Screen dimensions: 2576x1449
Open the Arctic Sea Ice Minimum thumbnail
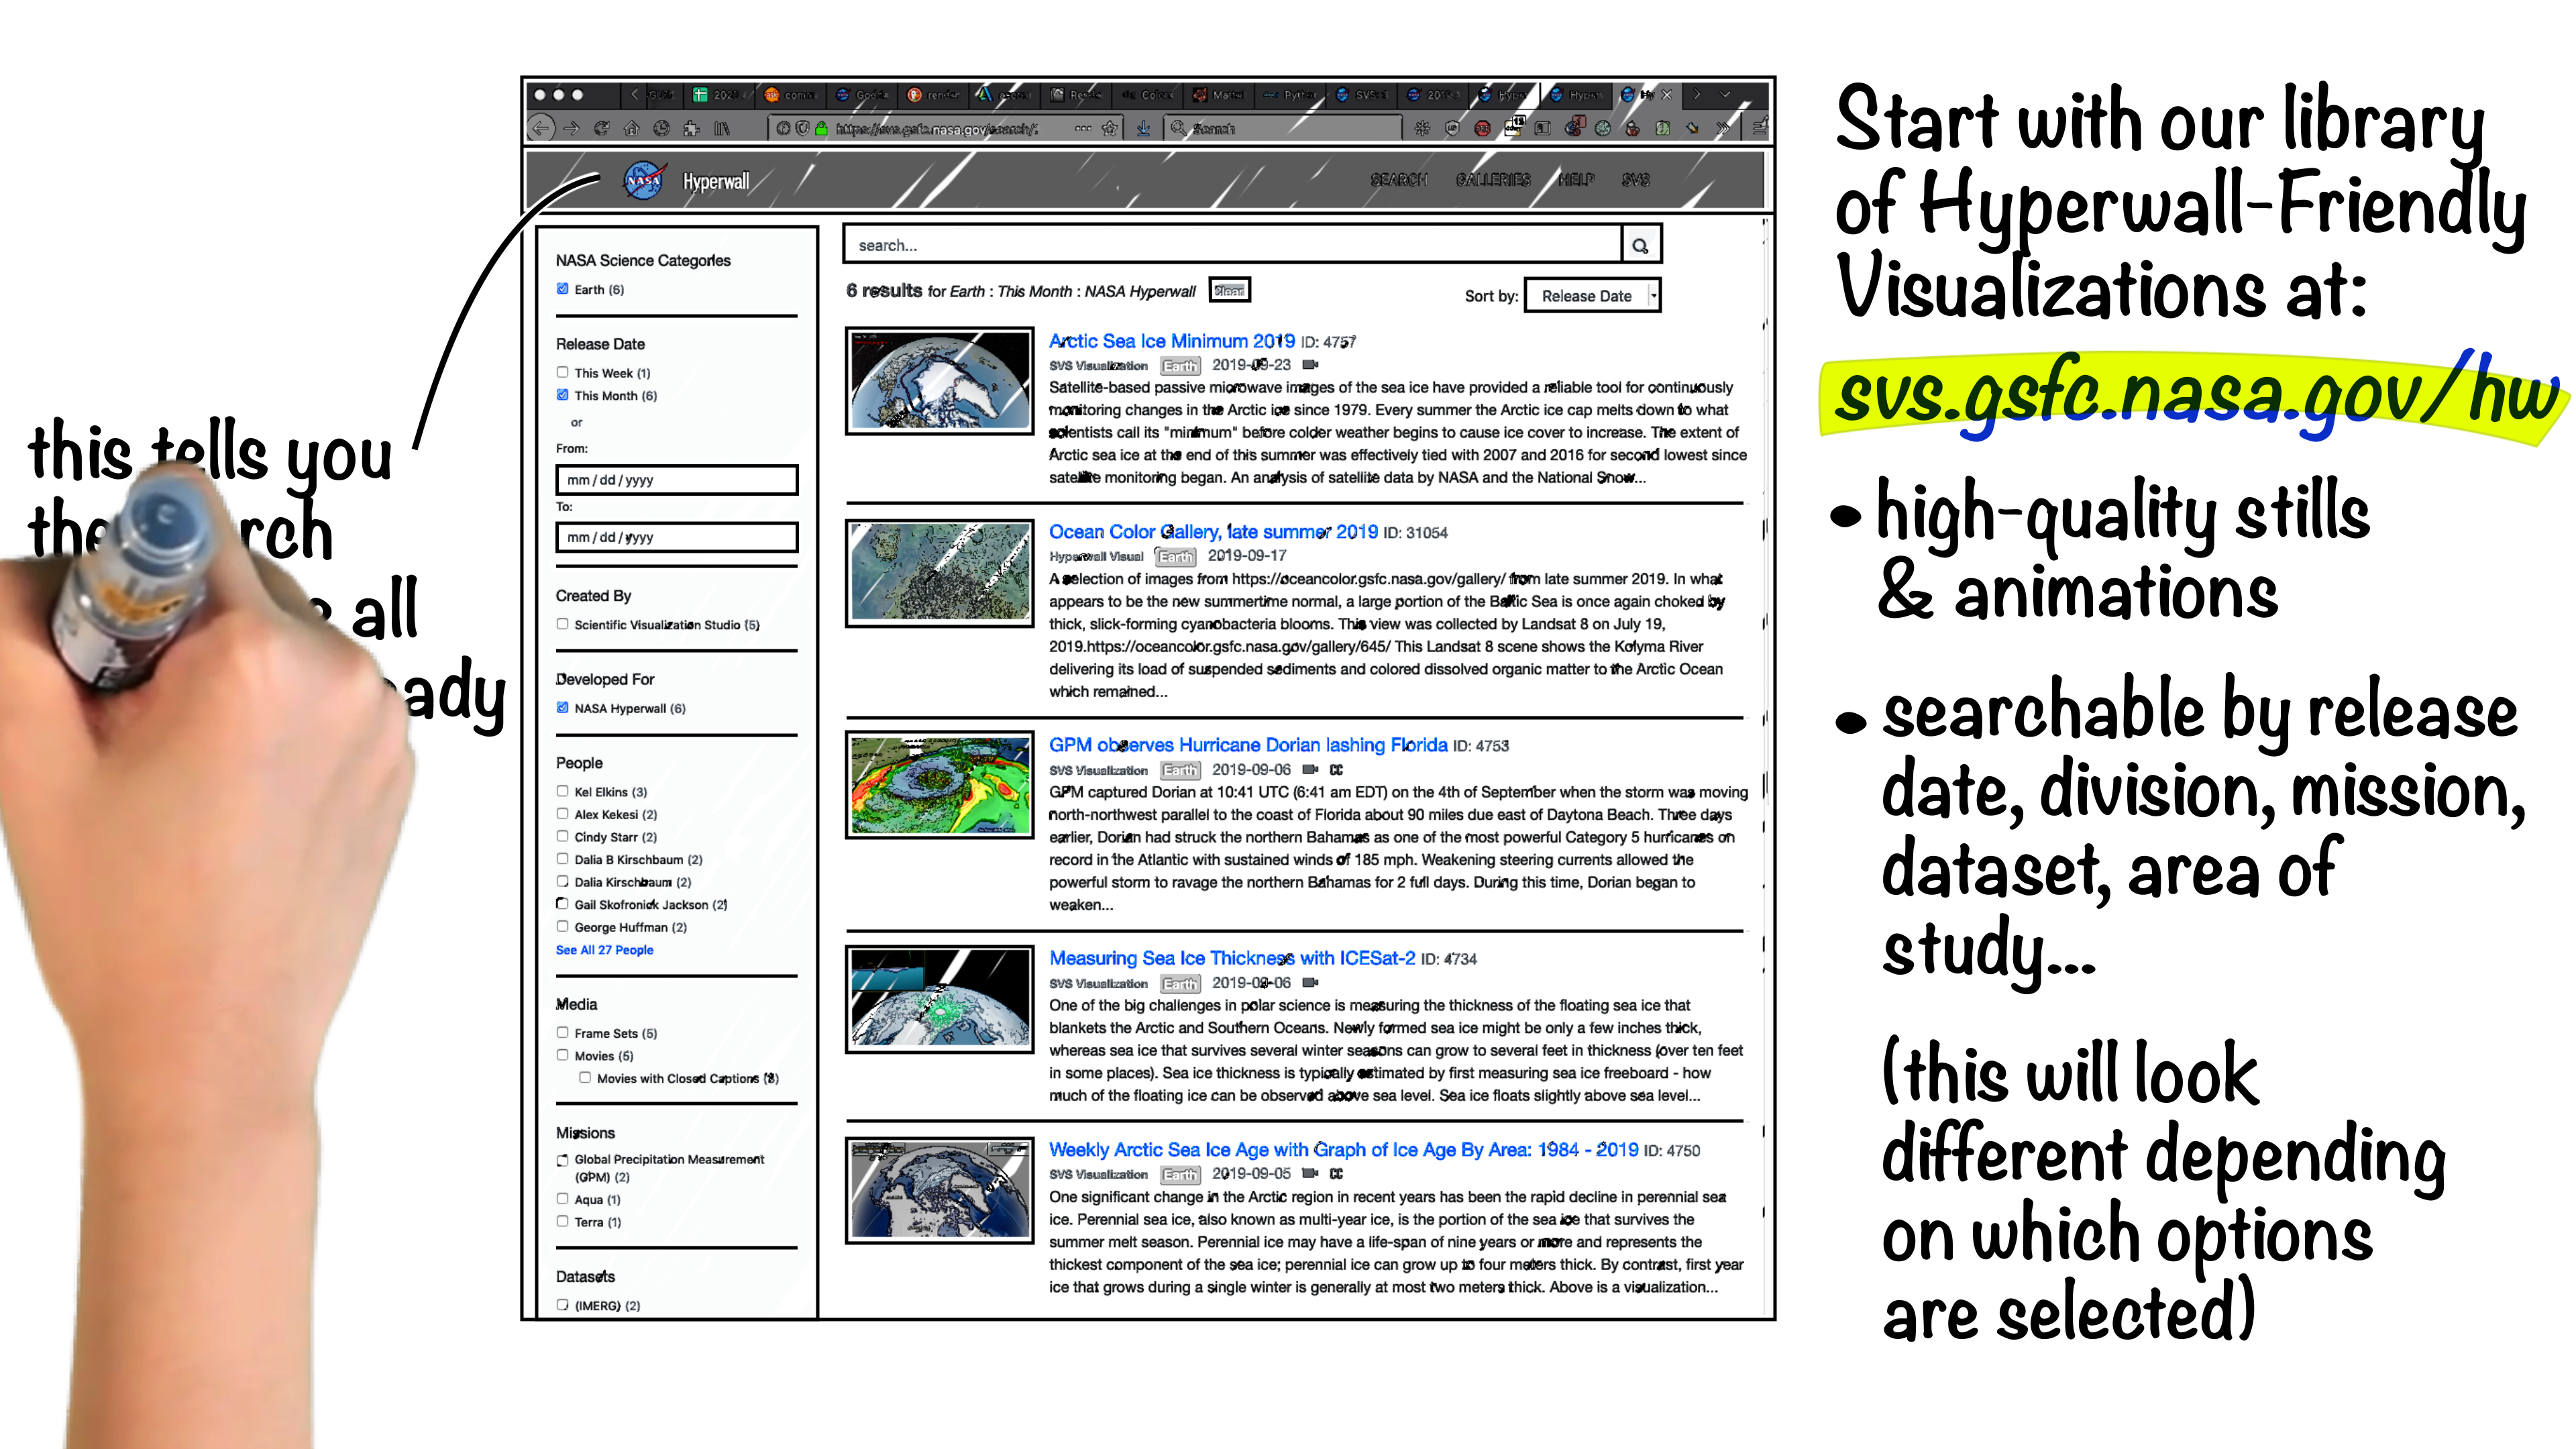pyautogui.click(x=939, y=381)
